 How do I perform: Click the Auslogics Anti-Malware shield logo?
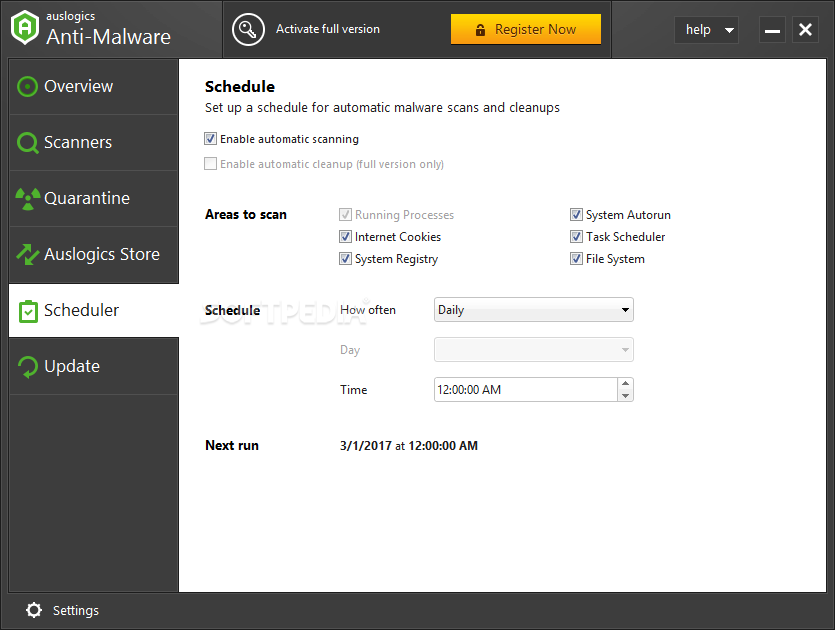24,29
